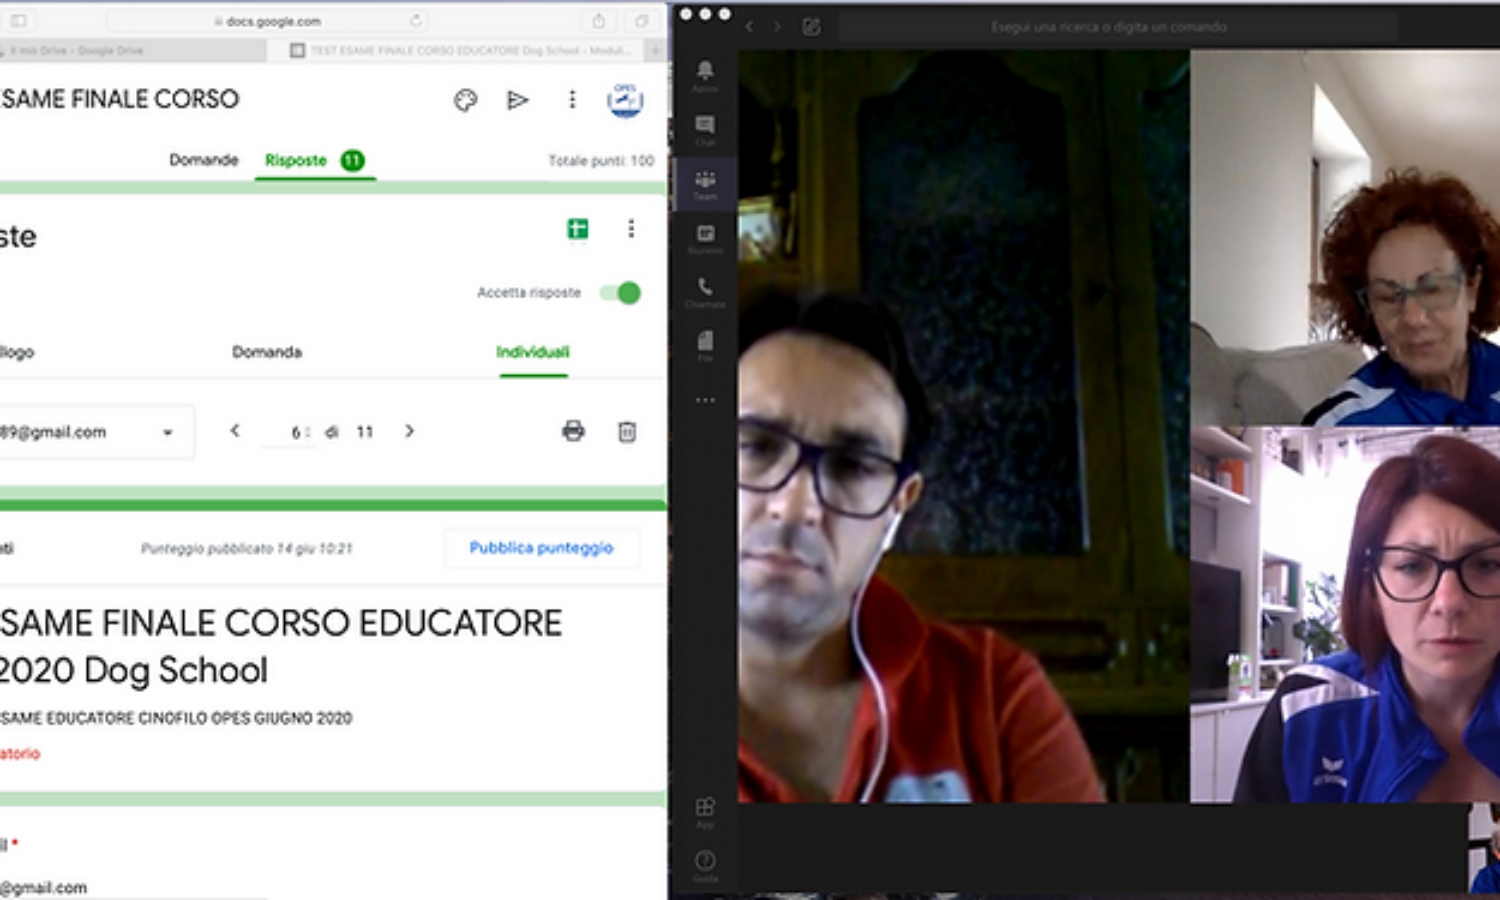This screenshot has width=1500, height=900.
Task: Click the new chat compose icon
Action: click(811, 27)
